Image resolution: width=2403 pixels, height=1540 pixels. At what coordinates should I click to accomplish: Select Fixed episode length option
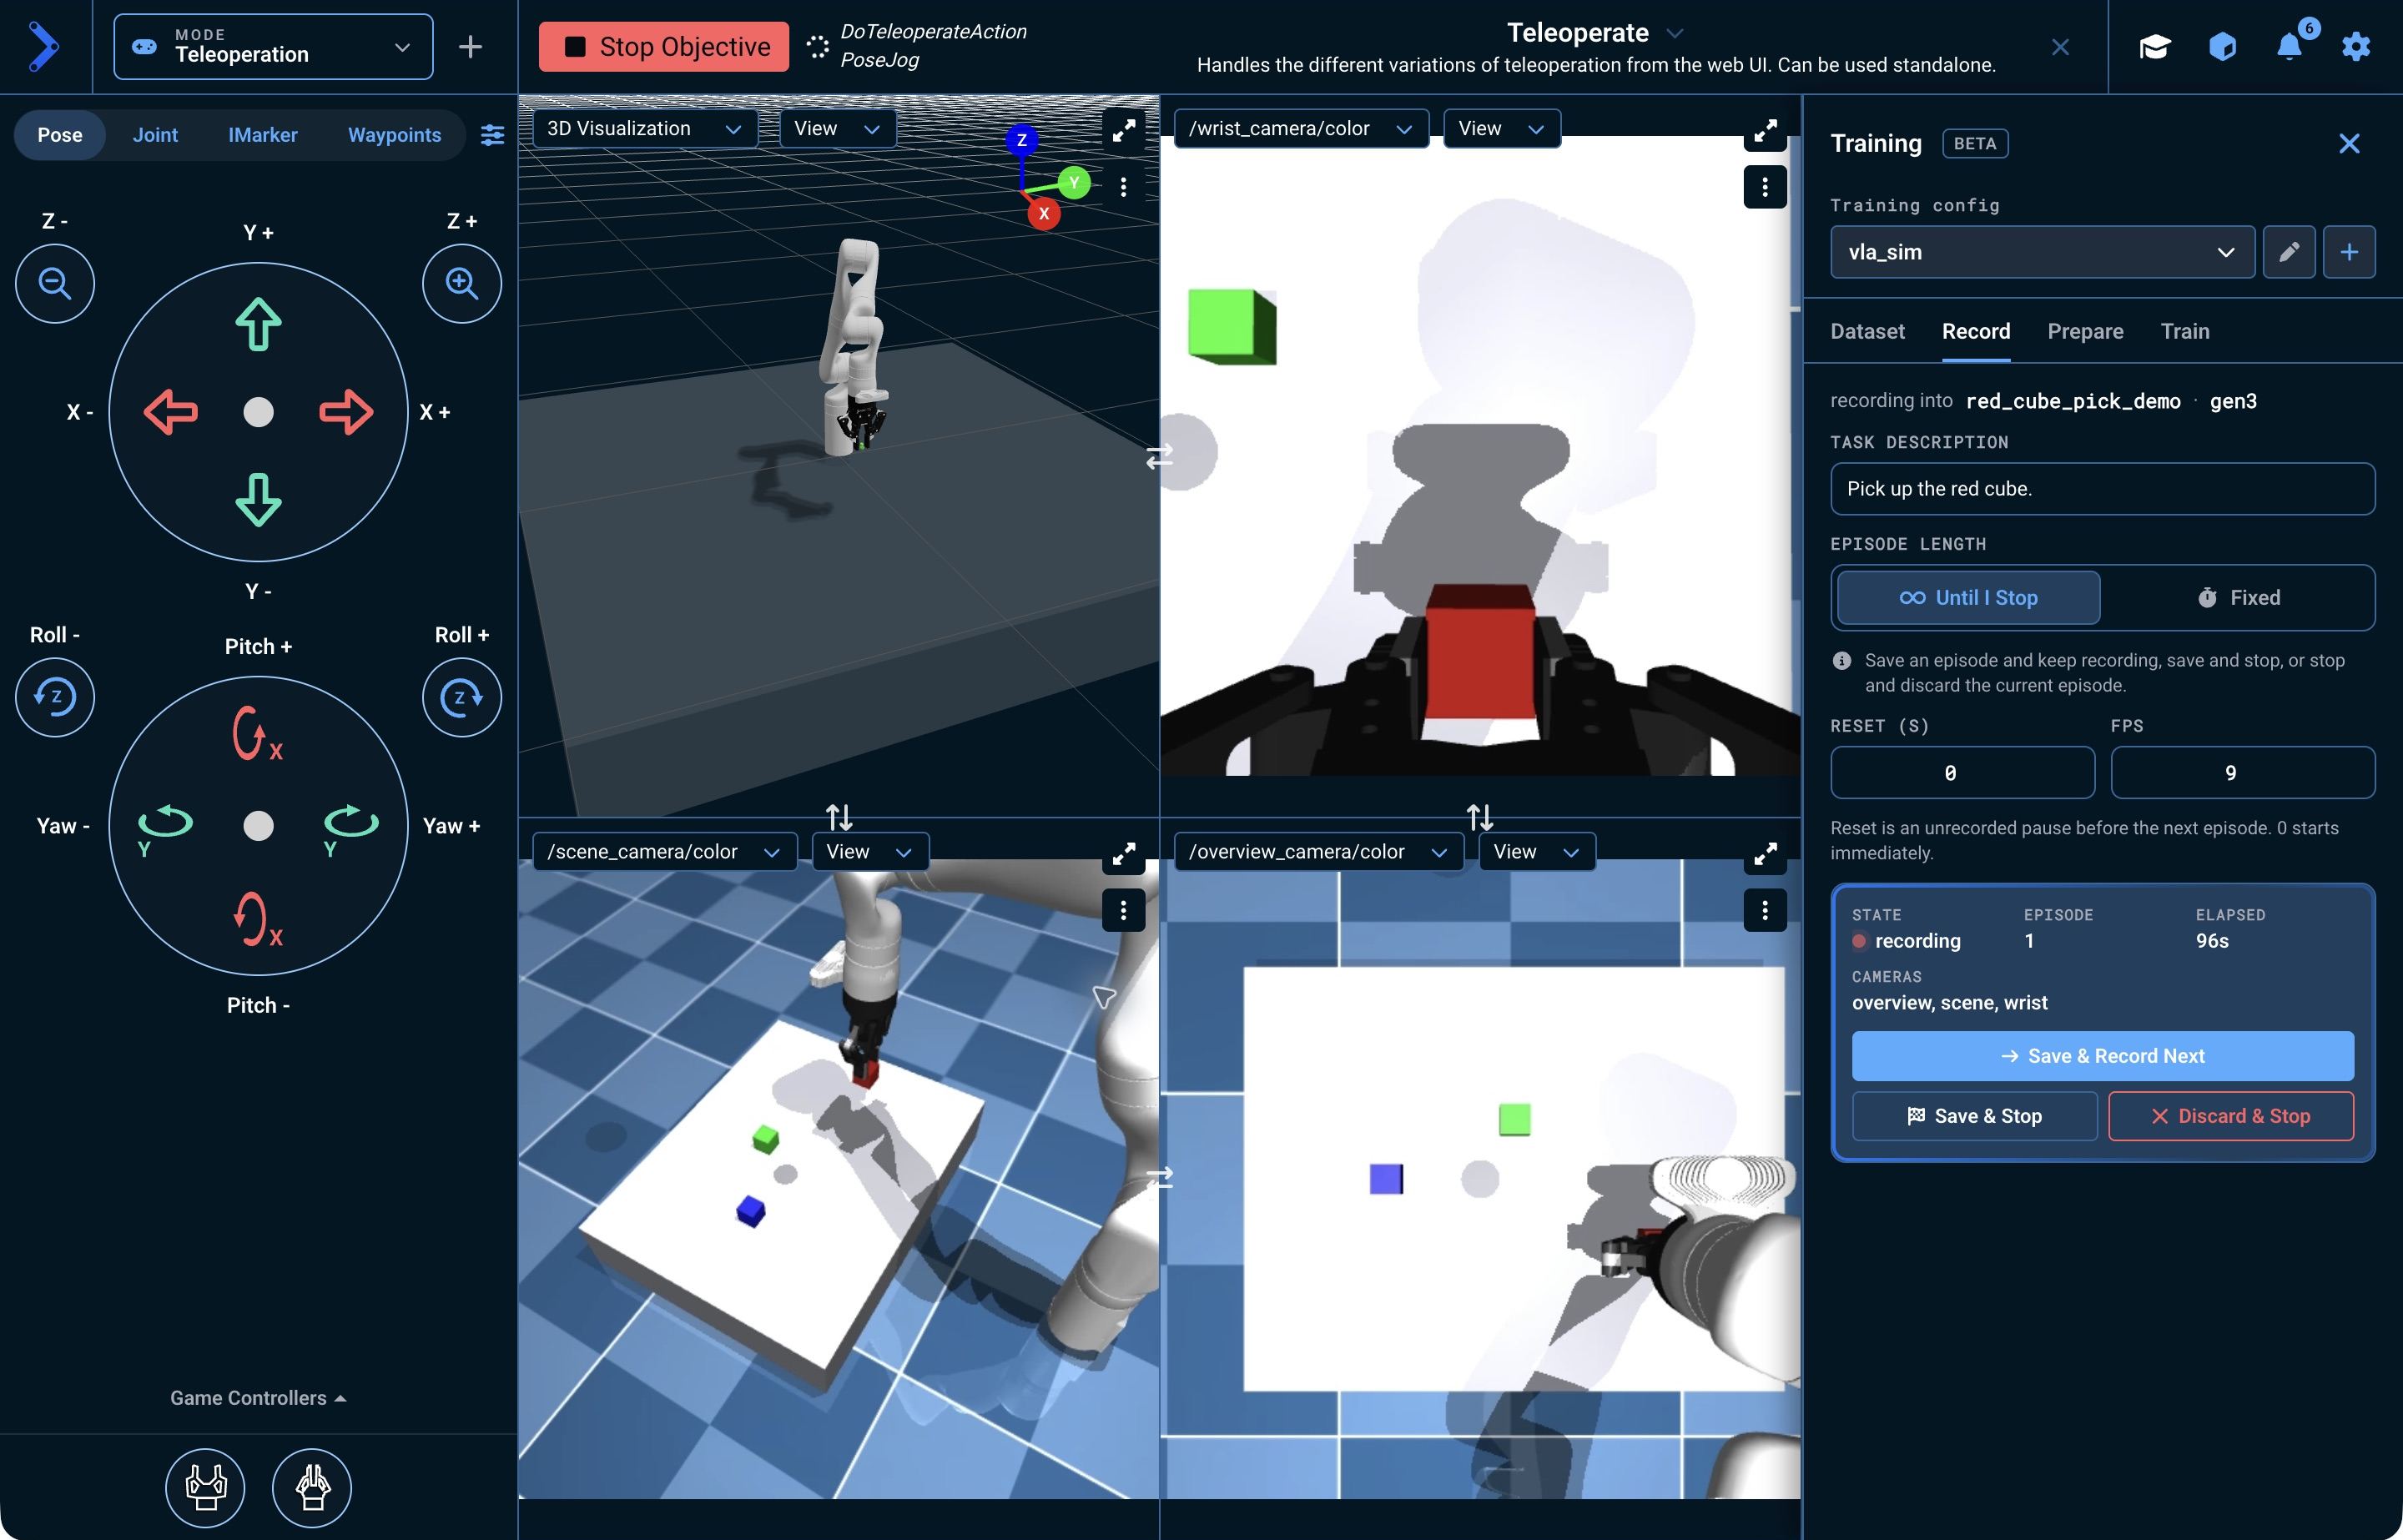2239,598
